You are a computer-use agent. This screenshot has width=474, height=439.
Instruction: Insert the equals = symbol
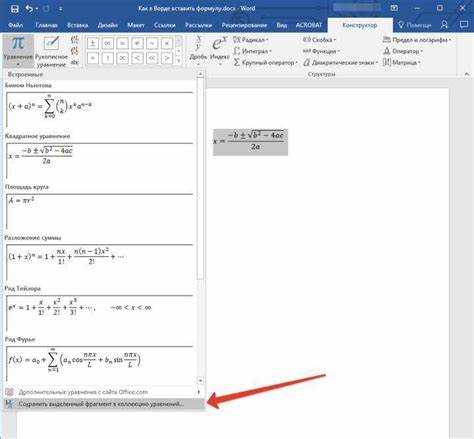122,43
